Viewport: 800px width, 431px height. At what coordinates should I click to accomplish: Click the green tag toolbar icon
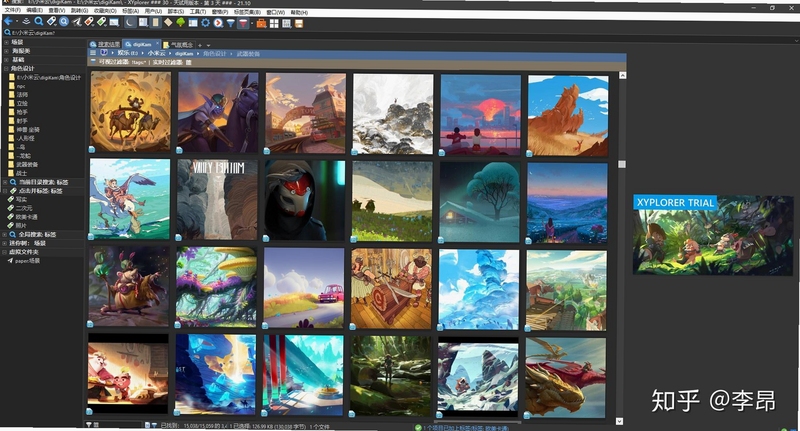click(x=102, y=22)
